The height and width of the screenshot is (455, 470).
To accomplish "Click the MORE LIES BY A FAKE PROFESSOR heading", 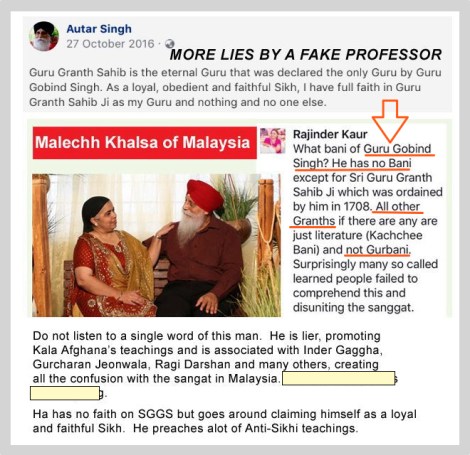I will coord(306,55).
